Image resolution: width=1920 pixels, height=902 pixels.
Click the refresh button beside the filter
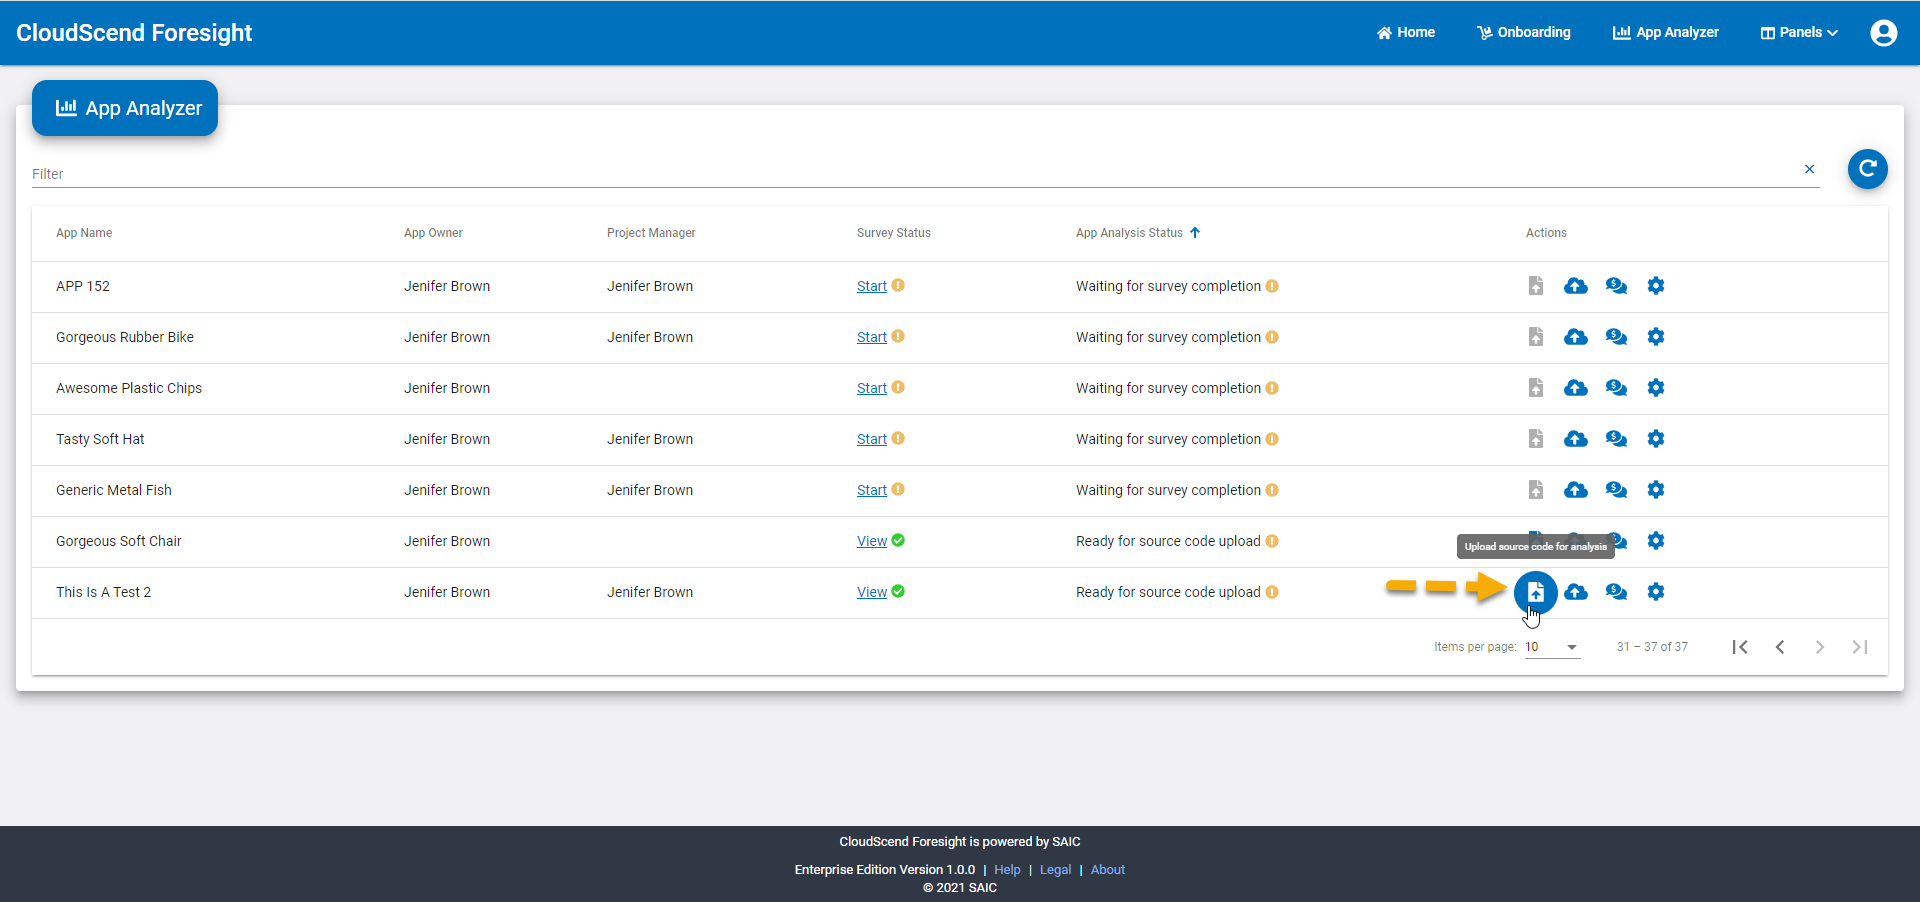(x=1867, y=169)
